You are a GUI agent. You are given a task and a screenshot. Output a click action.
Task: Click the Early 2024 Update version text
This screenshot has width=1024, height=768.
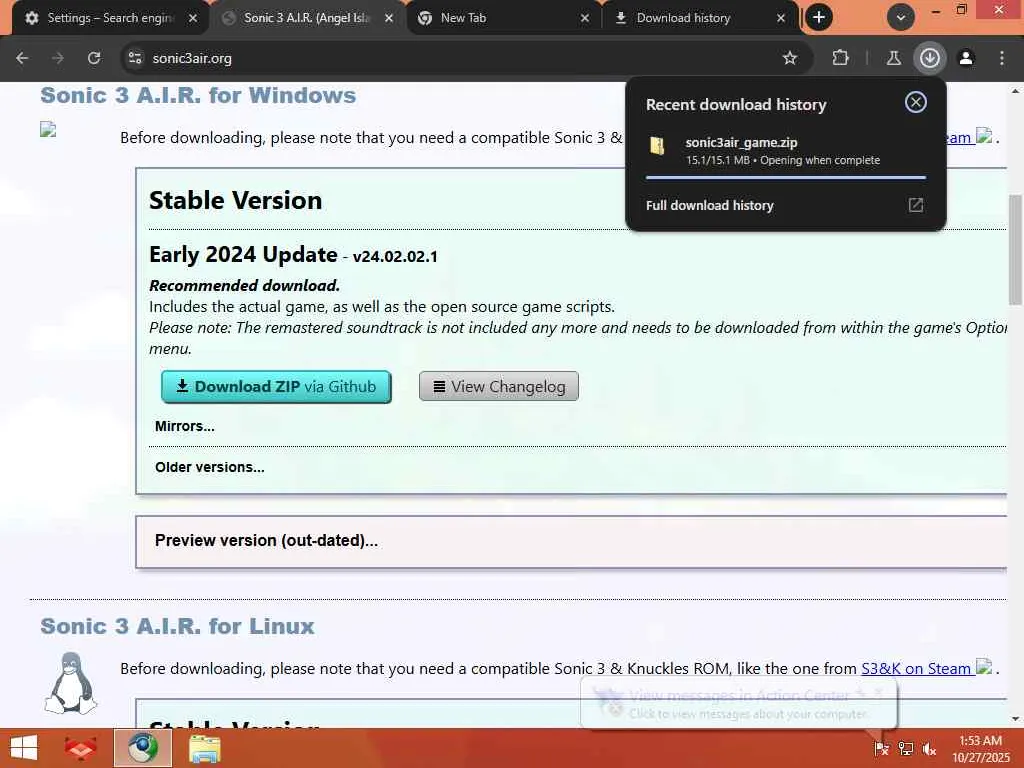(x=293, y=255)
